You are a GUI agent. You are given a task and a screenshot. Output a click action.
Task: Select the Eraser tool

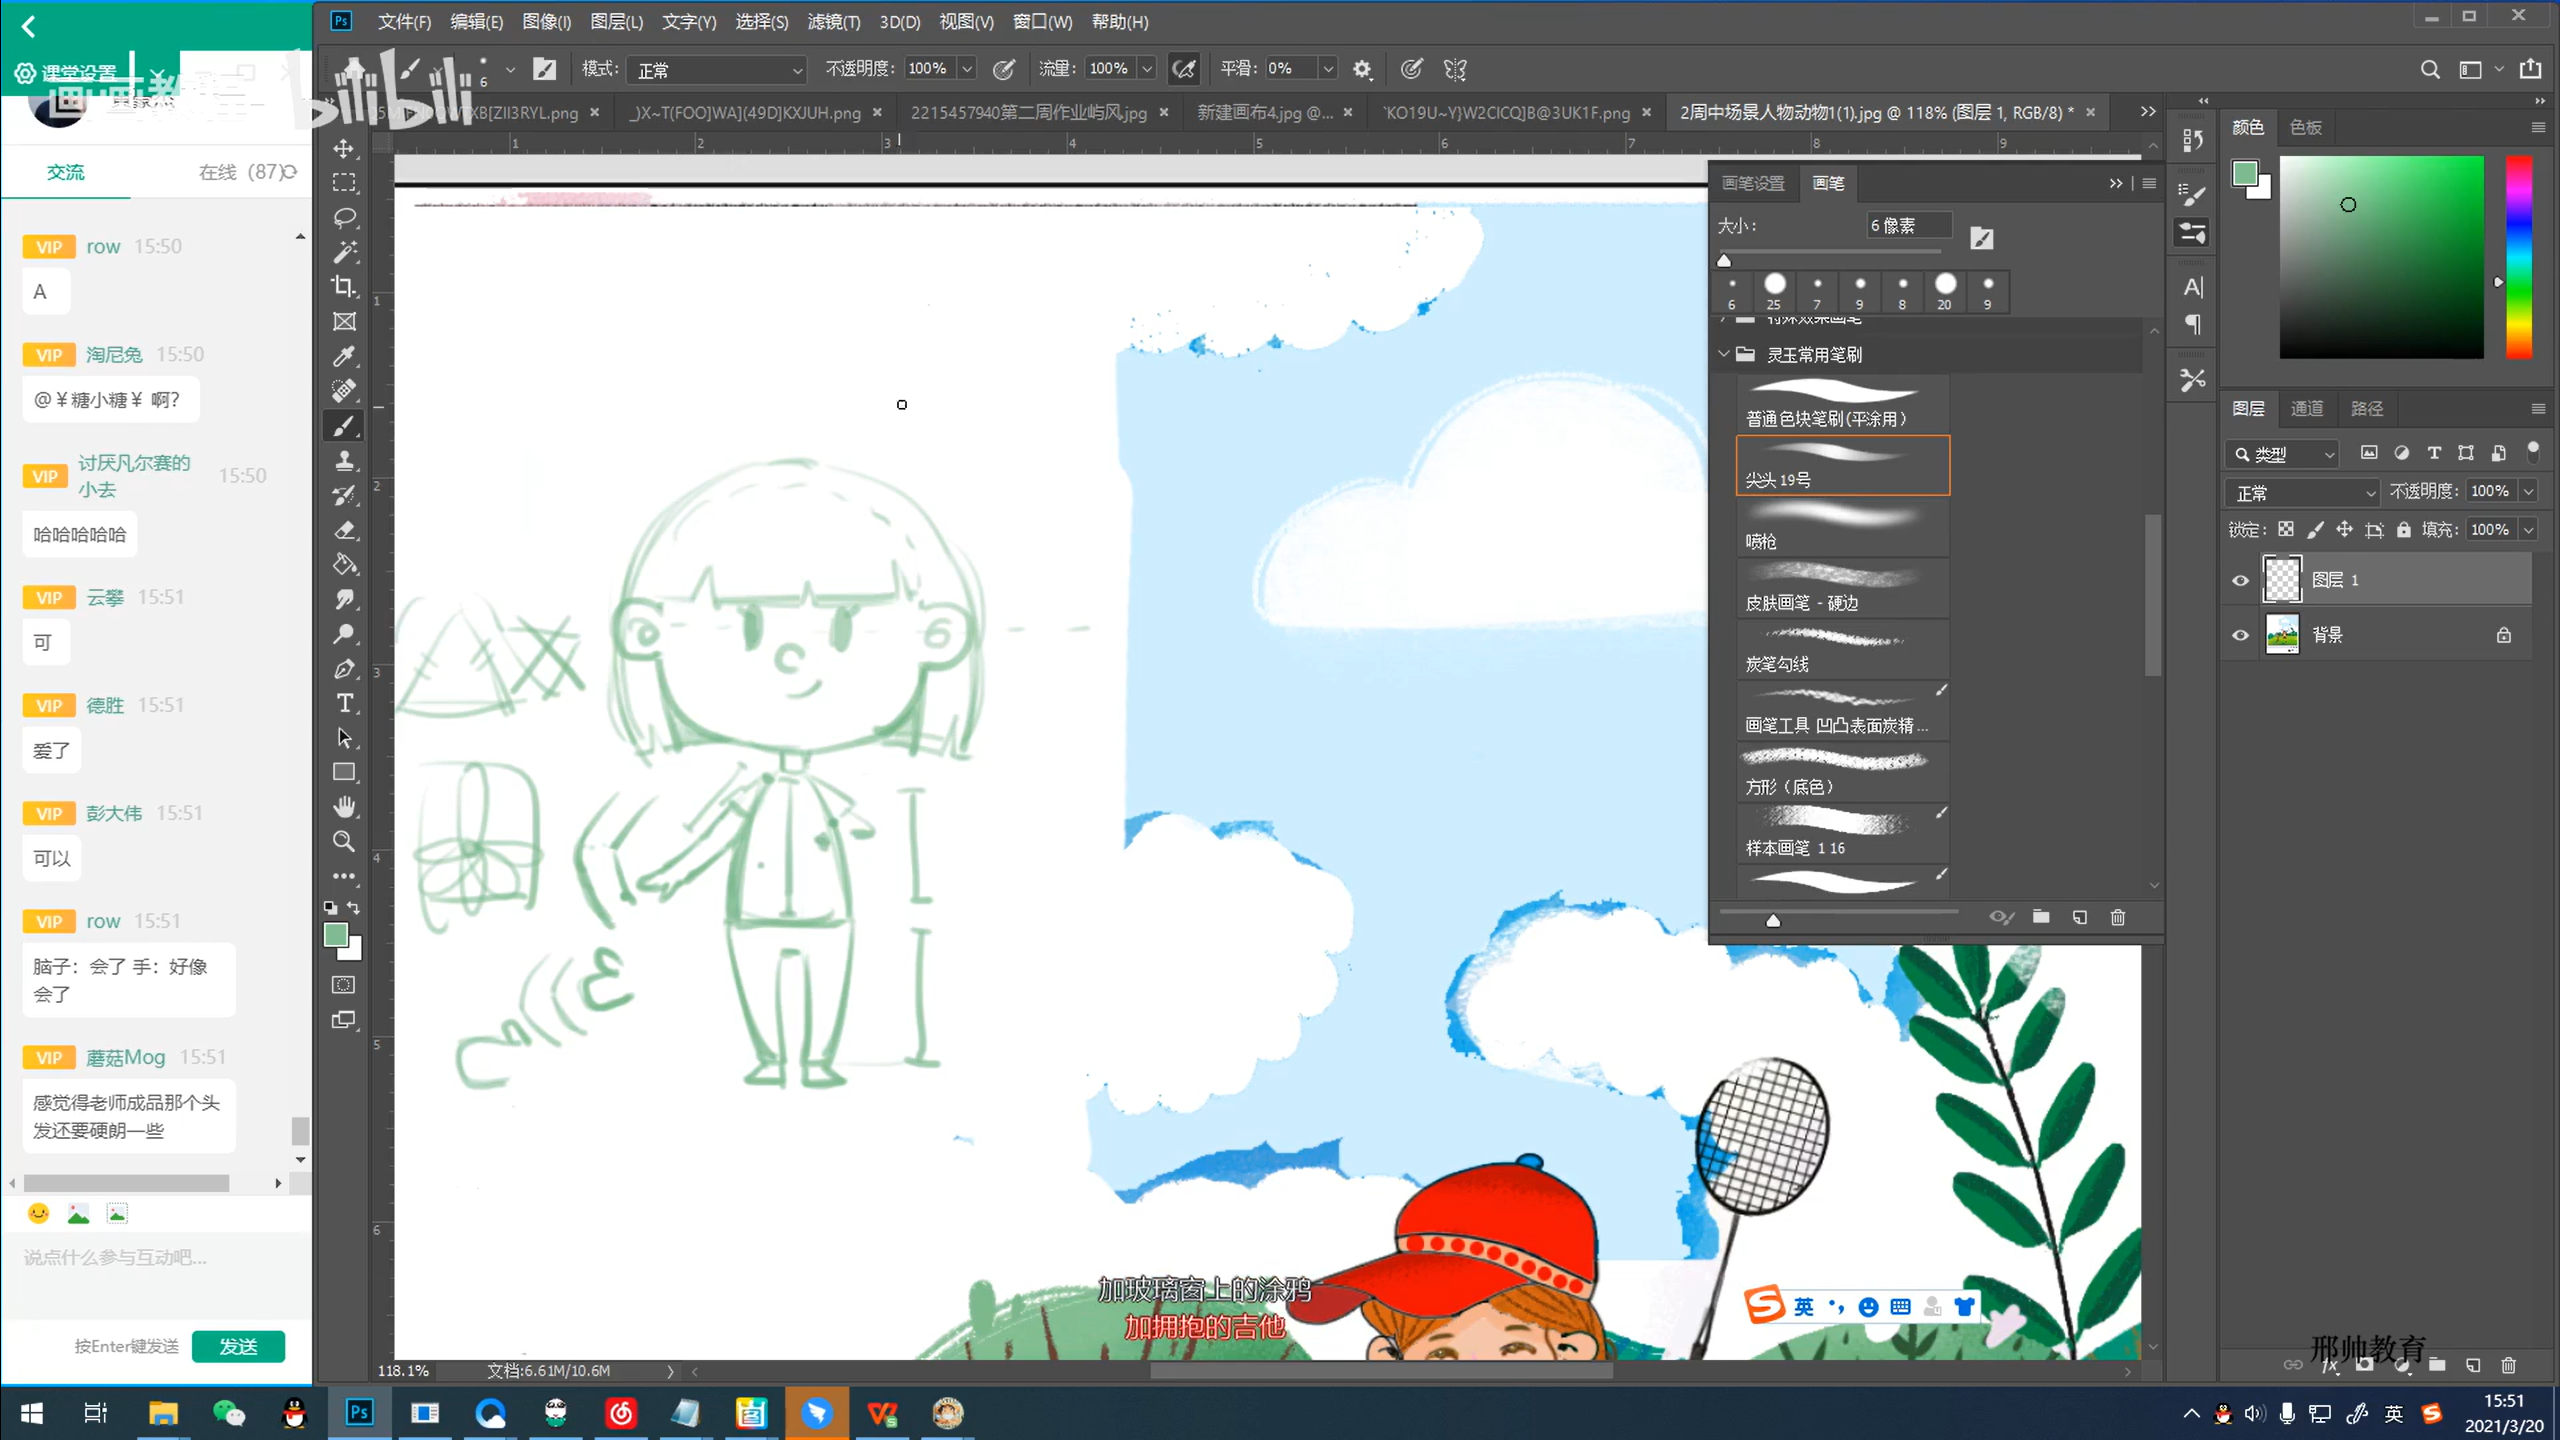click(344, 530)
